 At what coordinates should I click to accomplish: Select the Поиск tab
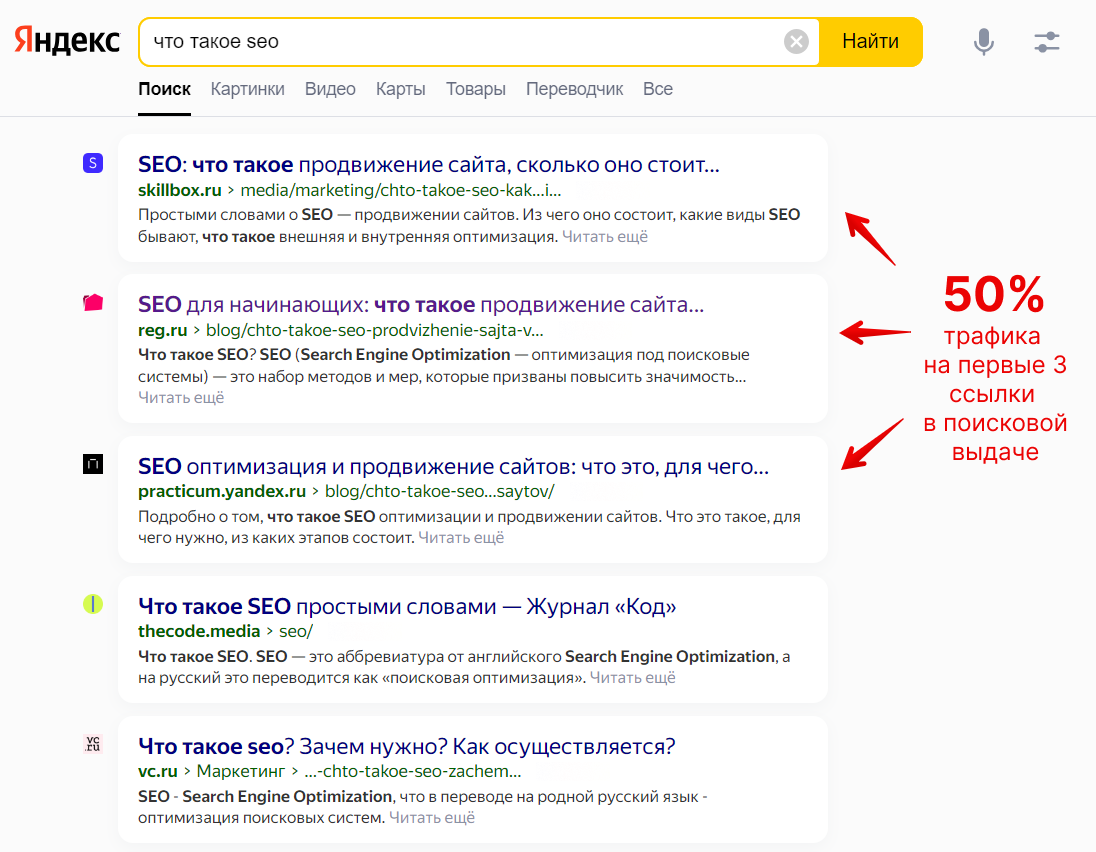click(x=164, y=89)
